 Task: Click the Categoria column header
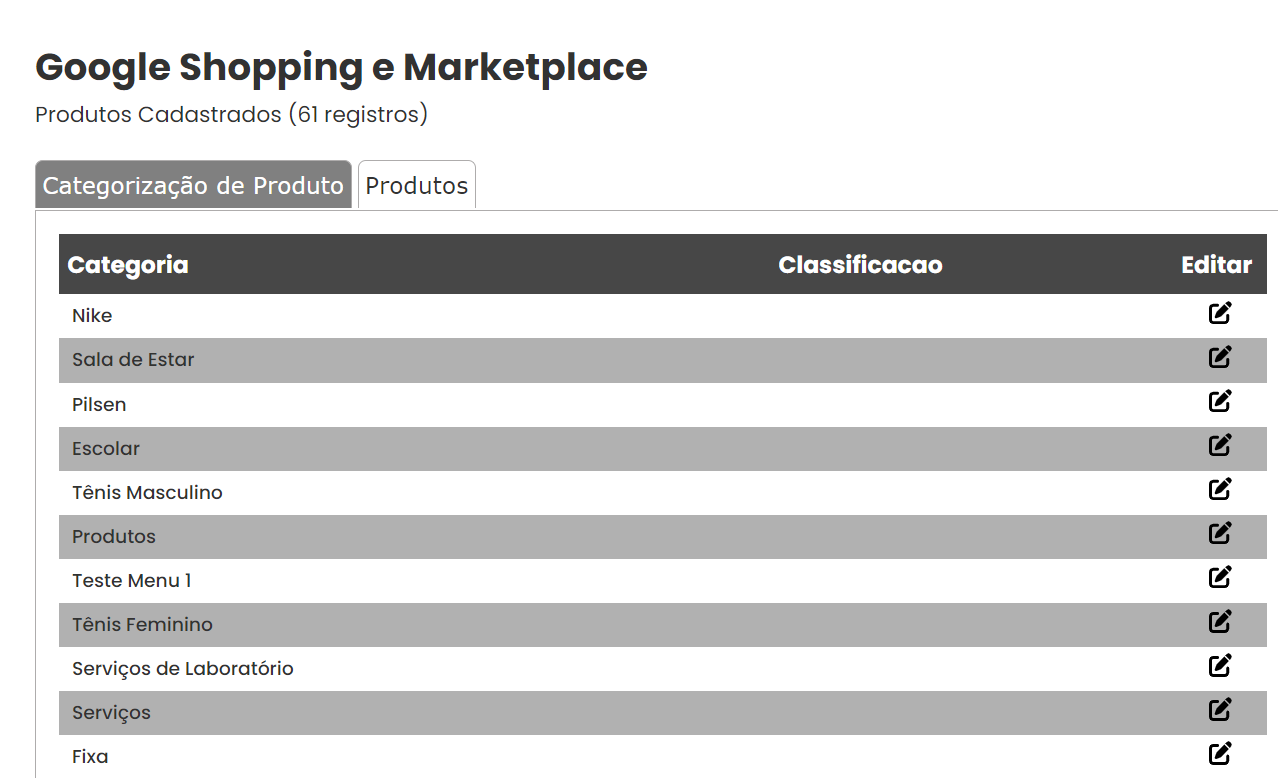point(128,264)
